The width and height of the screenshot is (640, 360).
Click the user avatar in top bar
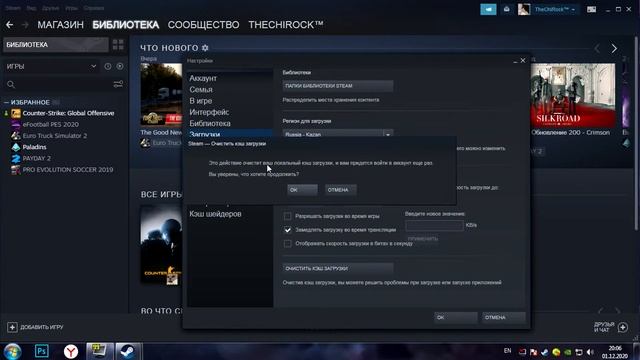pos(524,9)
